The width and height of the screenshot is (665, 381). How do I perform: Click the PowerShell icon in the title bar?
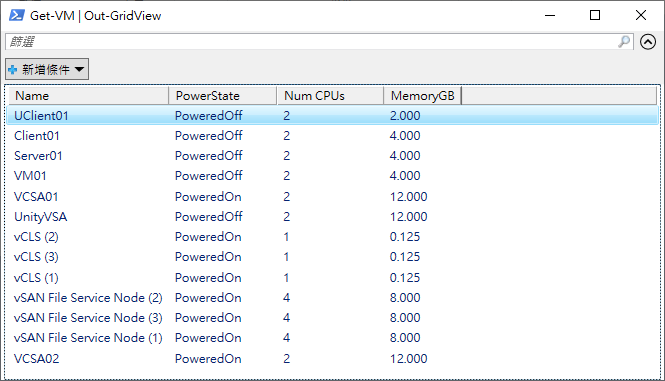coord(17,15)
